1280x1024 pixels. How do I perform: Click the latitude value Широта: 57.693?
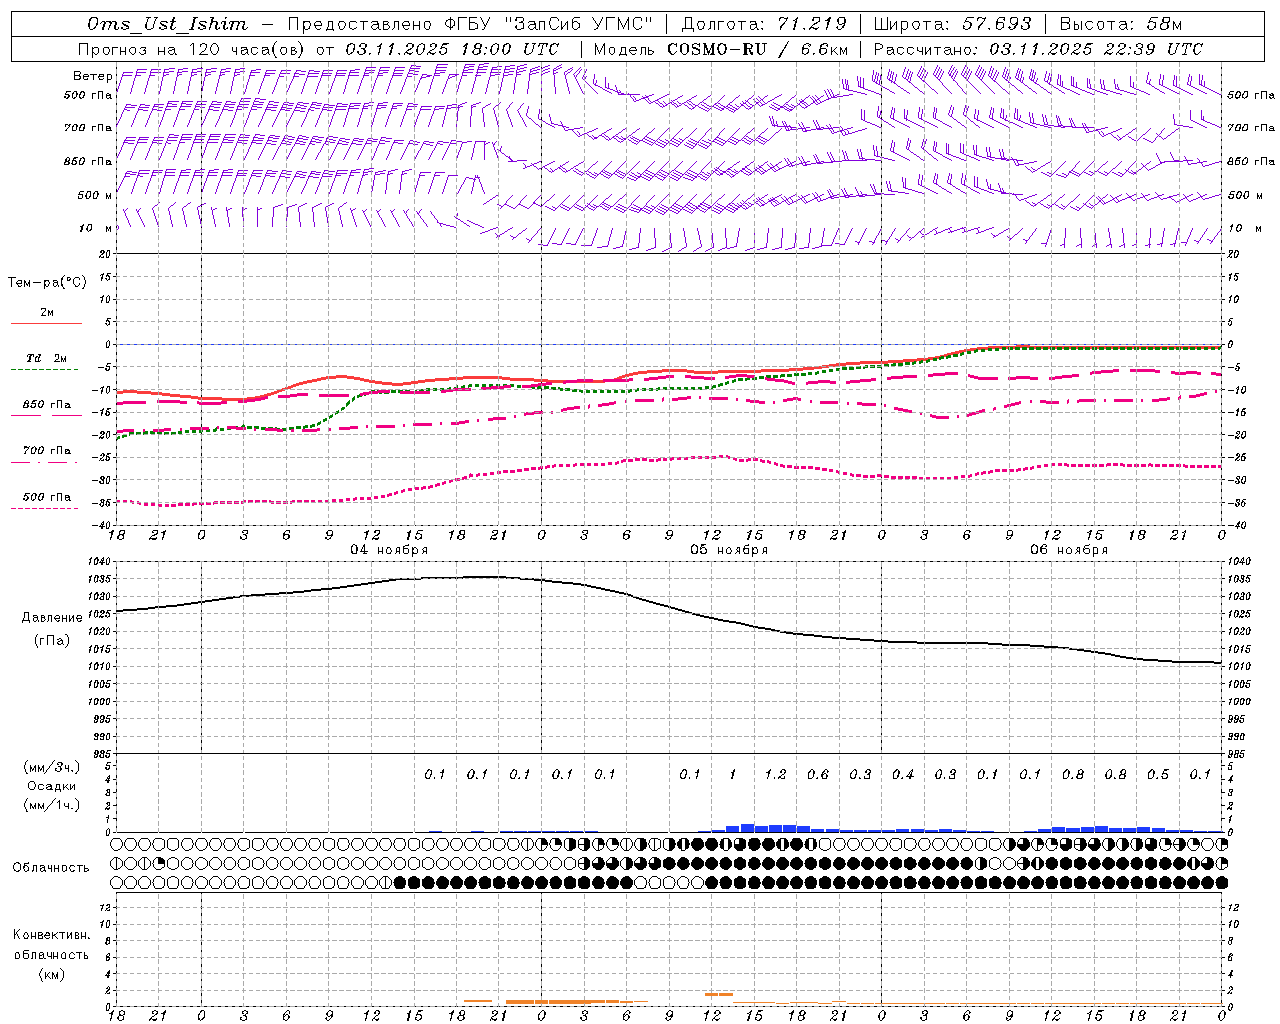[x=952, y=24]
